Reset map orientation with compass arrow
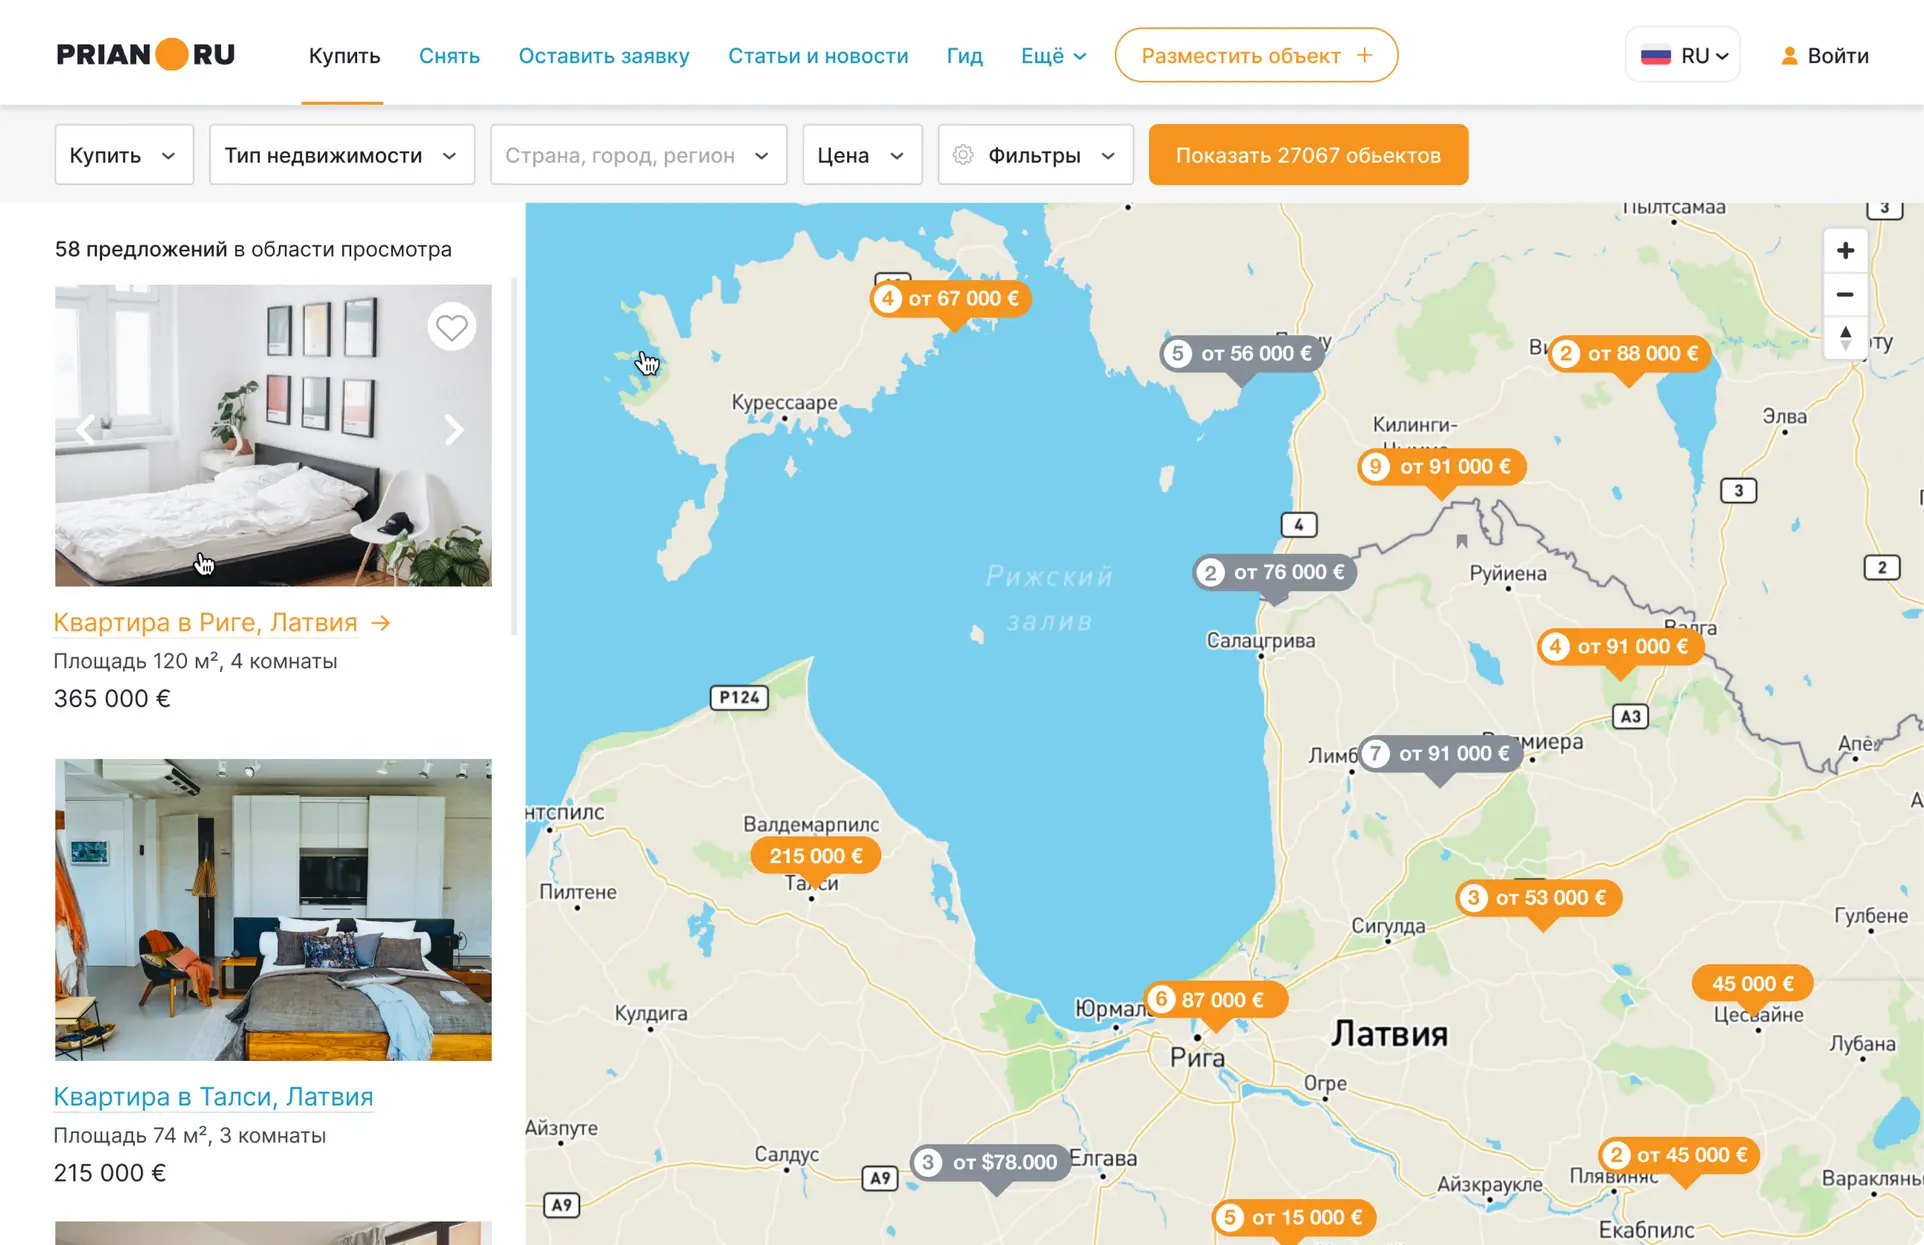Screen dimensions: 1924x1245 (1845, 337)
